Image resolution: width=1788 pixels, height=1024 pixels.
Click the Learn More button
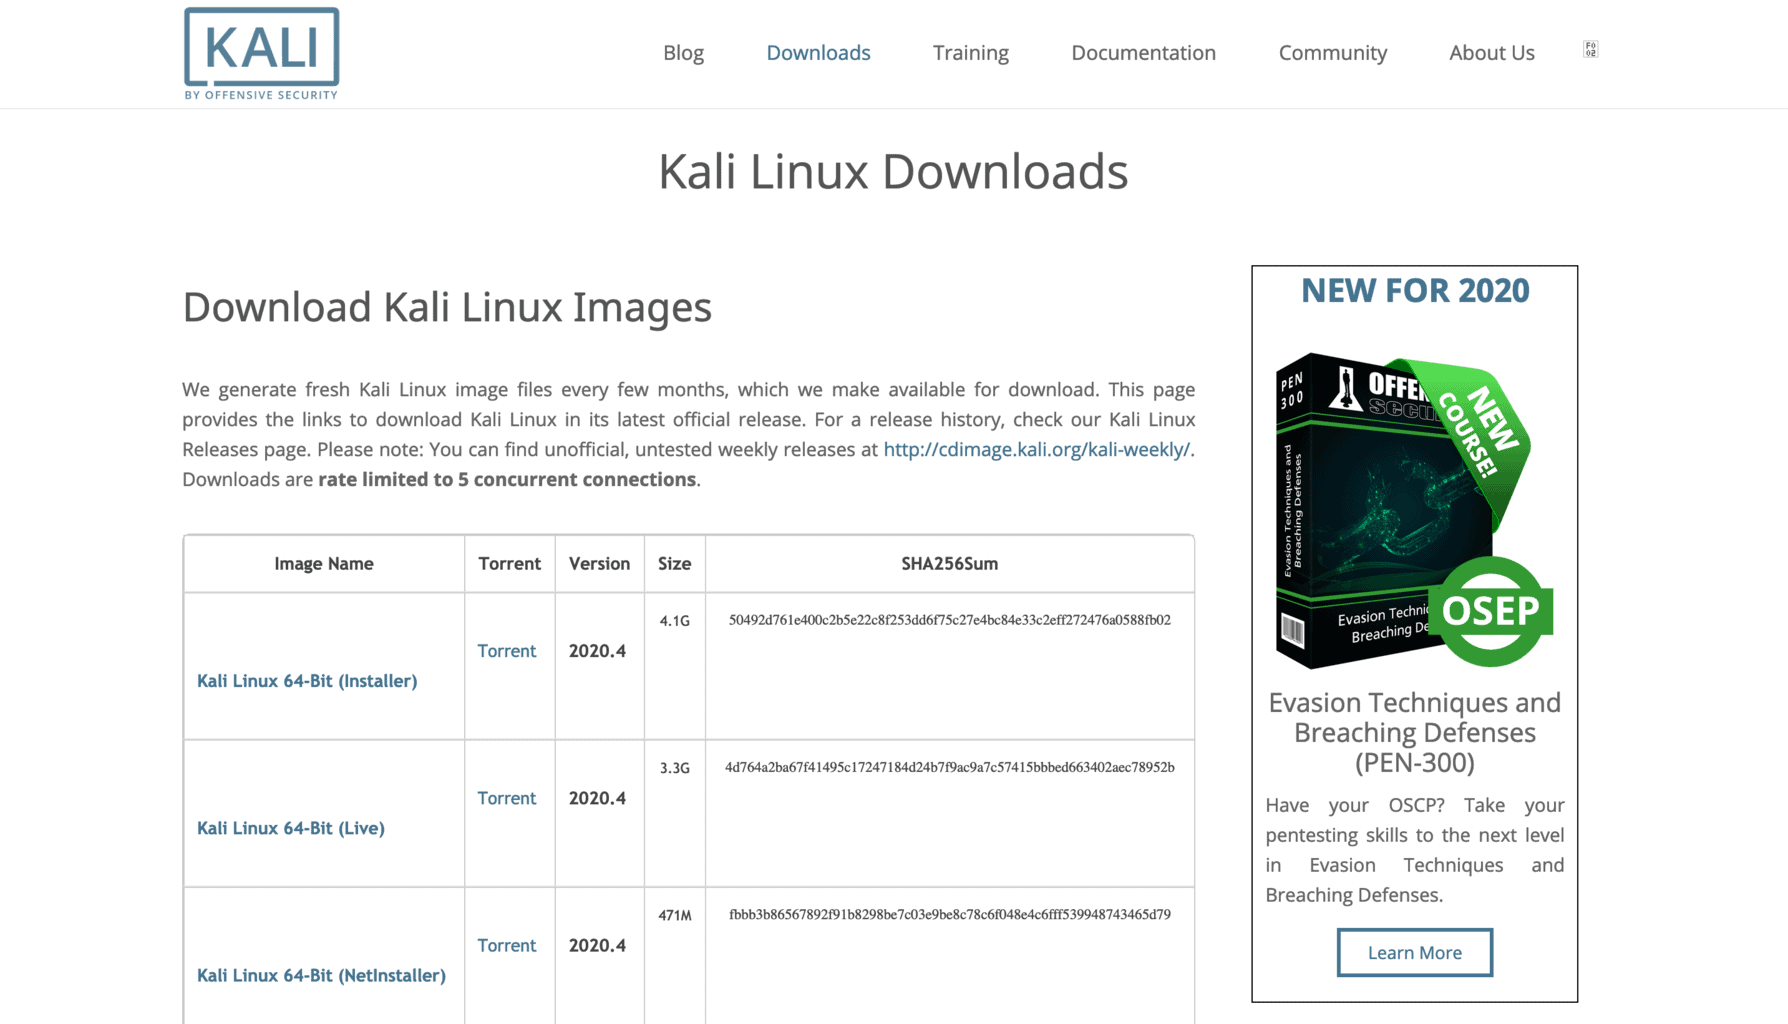[1414, 952]
